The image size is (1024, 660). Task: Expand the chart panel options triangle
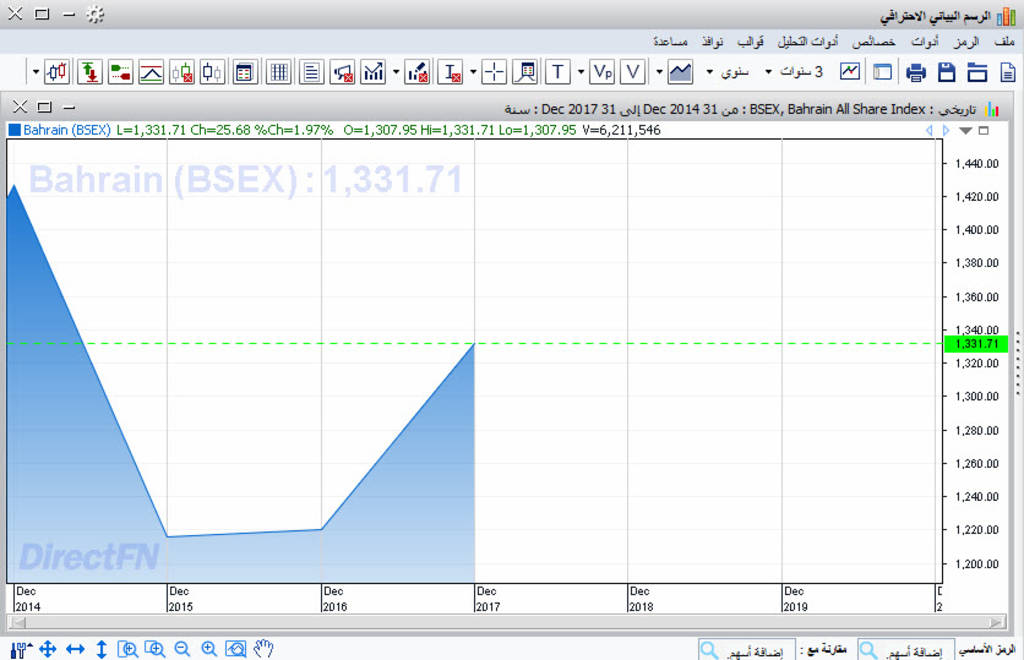965,130
